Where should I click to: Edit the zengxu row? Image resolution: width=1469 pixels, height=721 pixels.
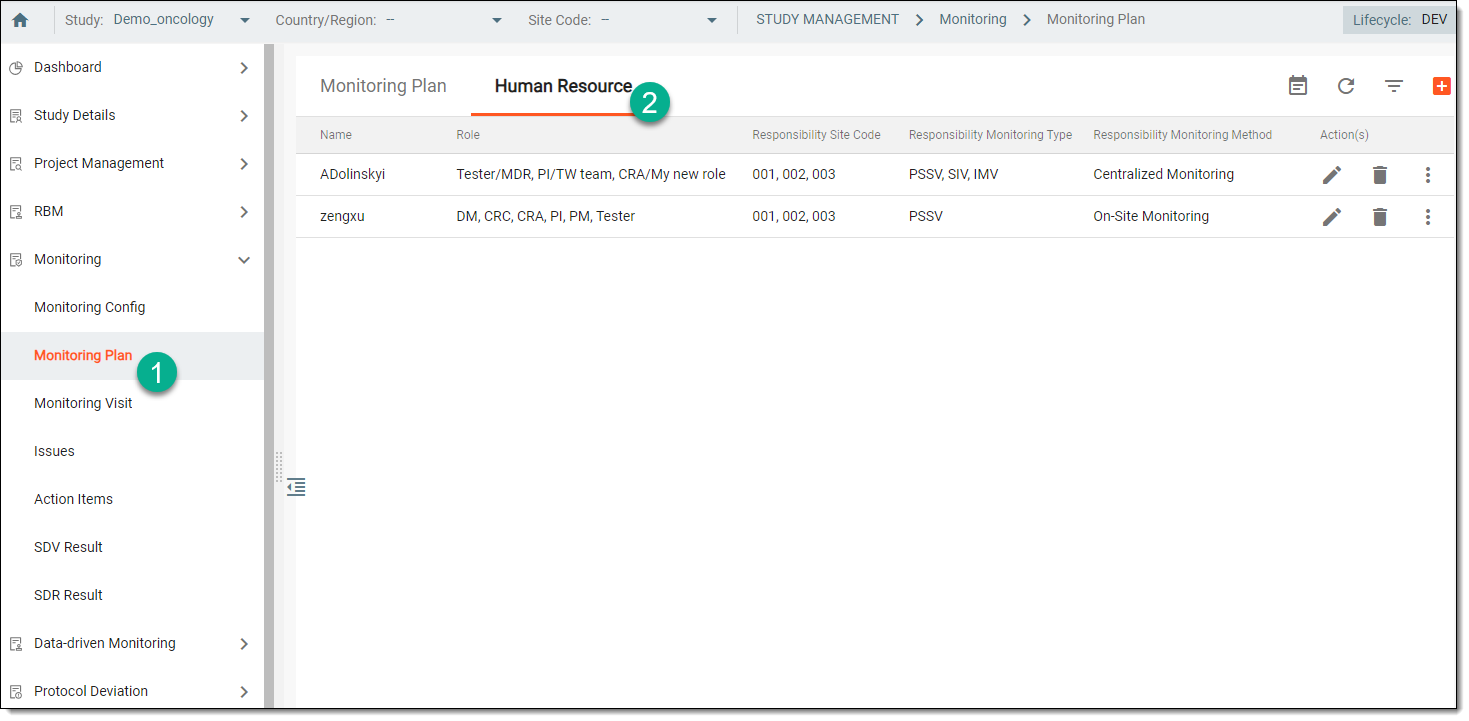(1332, 217)
